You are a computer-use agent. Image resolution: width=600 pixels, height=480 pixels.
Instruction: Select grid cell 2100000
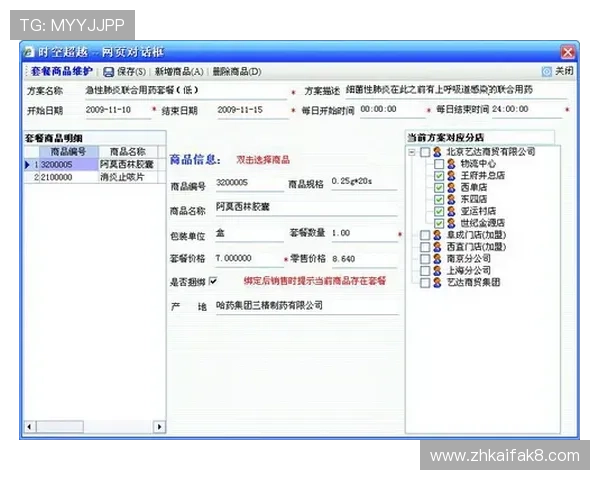coord(69,177)
